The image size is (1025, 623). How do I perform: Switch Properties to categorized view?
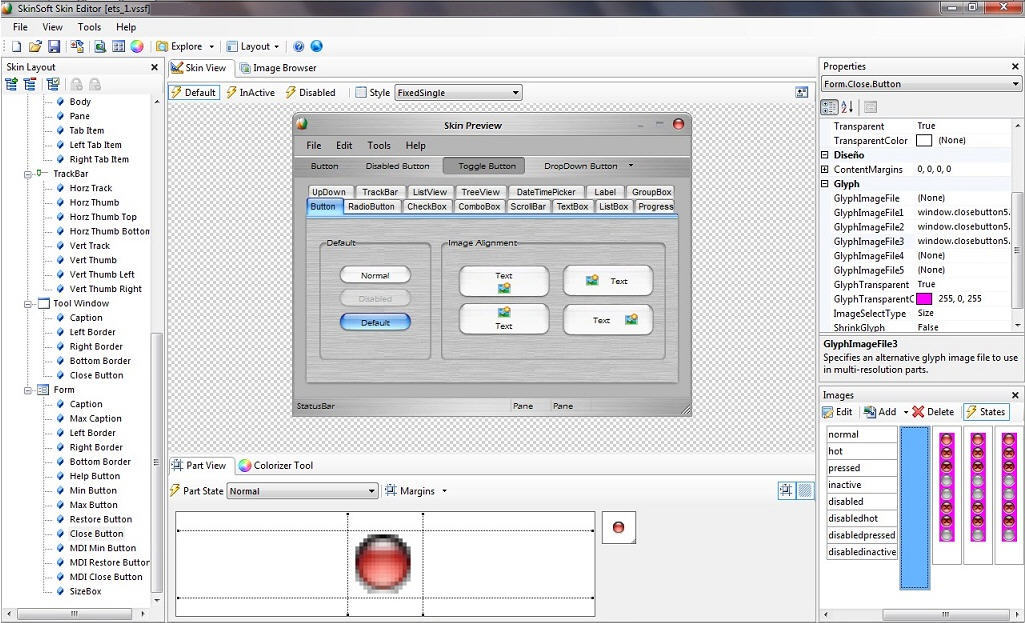(829, 107)
